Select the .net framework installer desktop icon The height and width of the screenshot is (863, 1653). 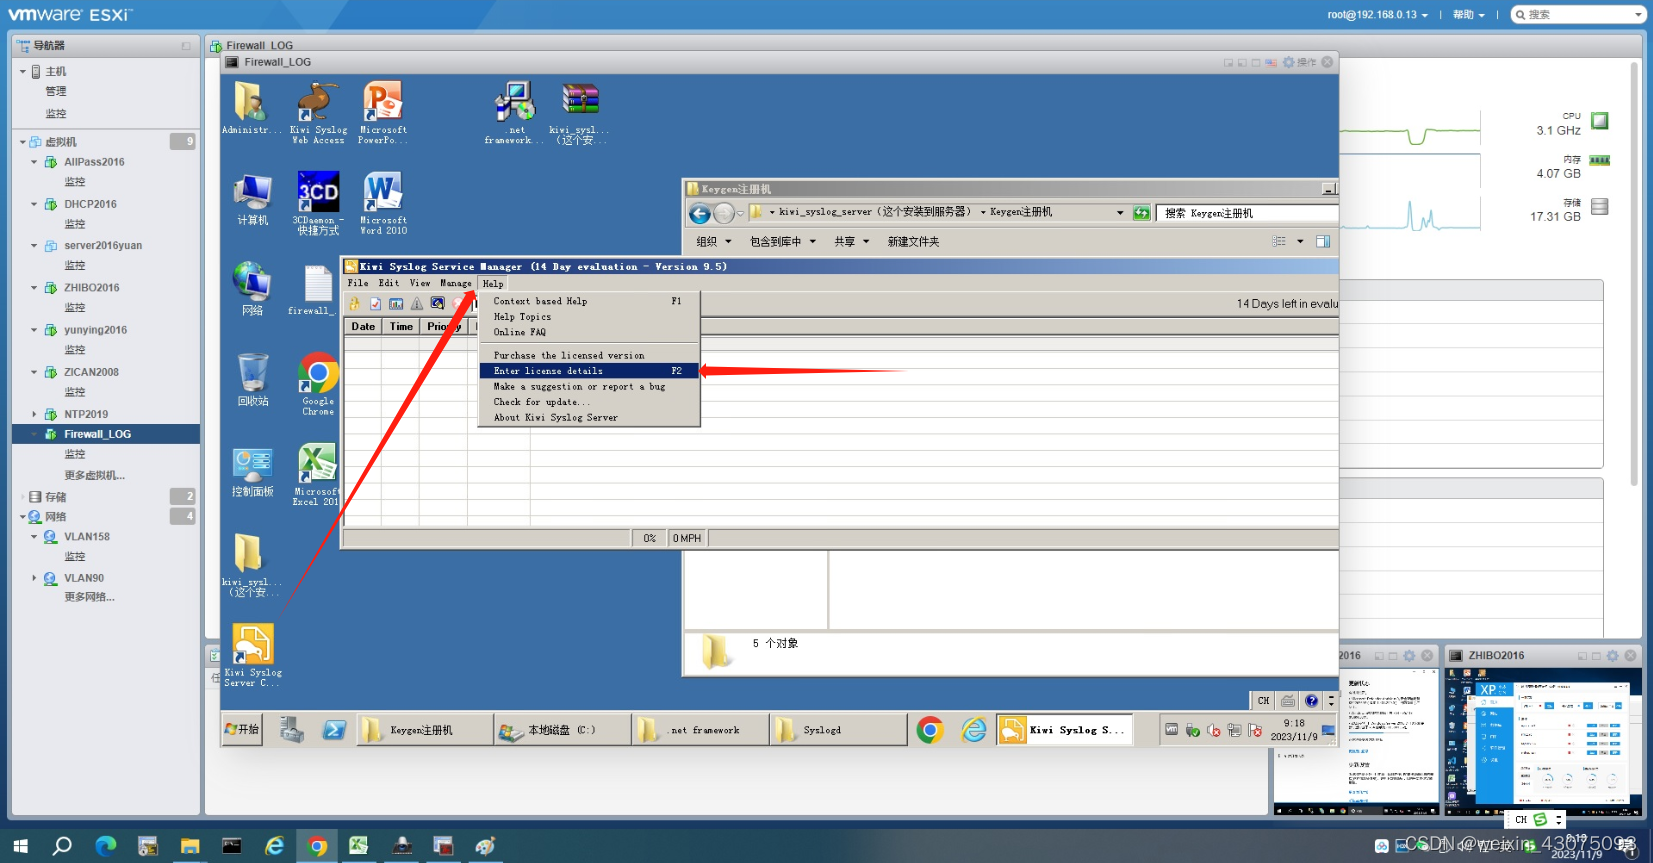pos(514,113)
